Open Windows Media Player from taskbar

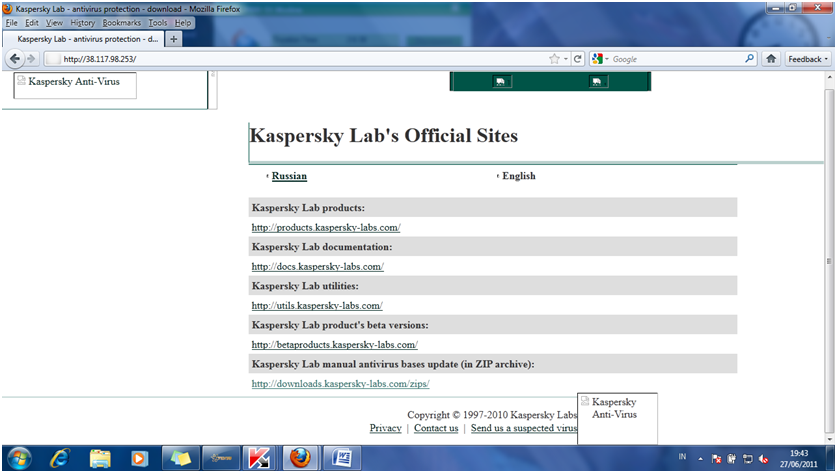(139, 458)
